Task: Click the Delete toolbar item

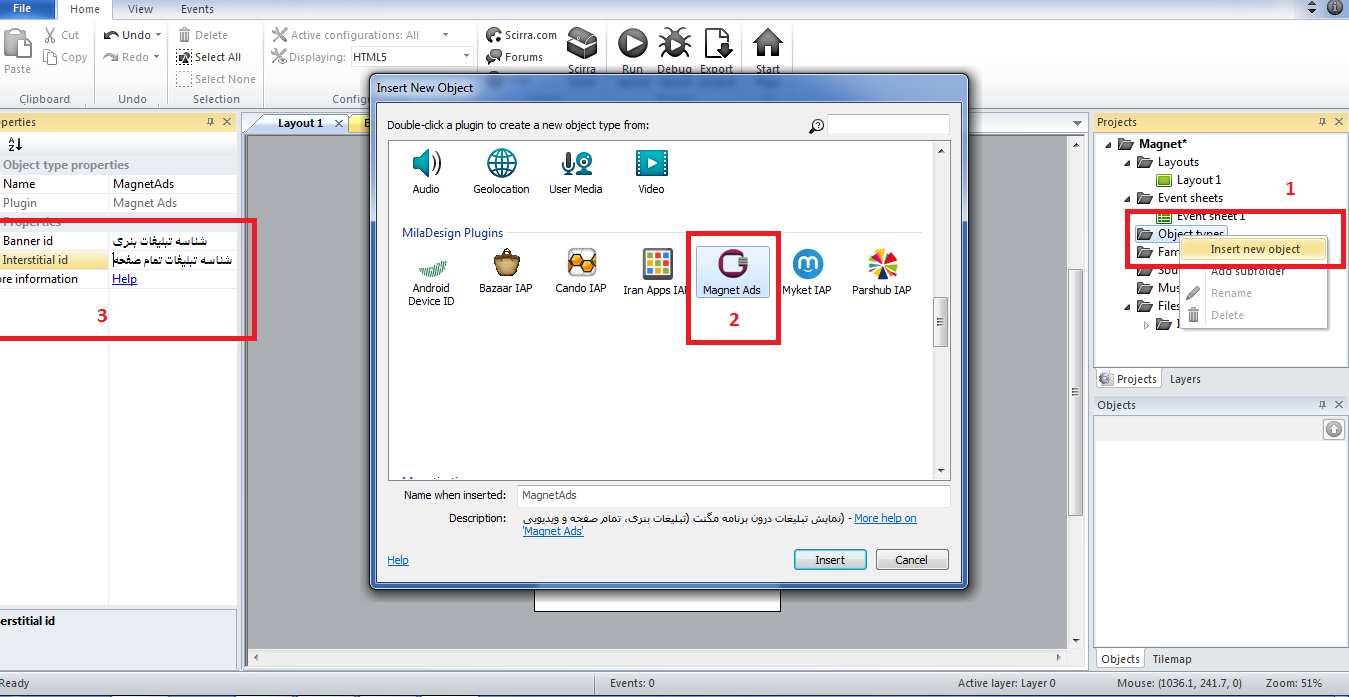Action: [203, 35]
